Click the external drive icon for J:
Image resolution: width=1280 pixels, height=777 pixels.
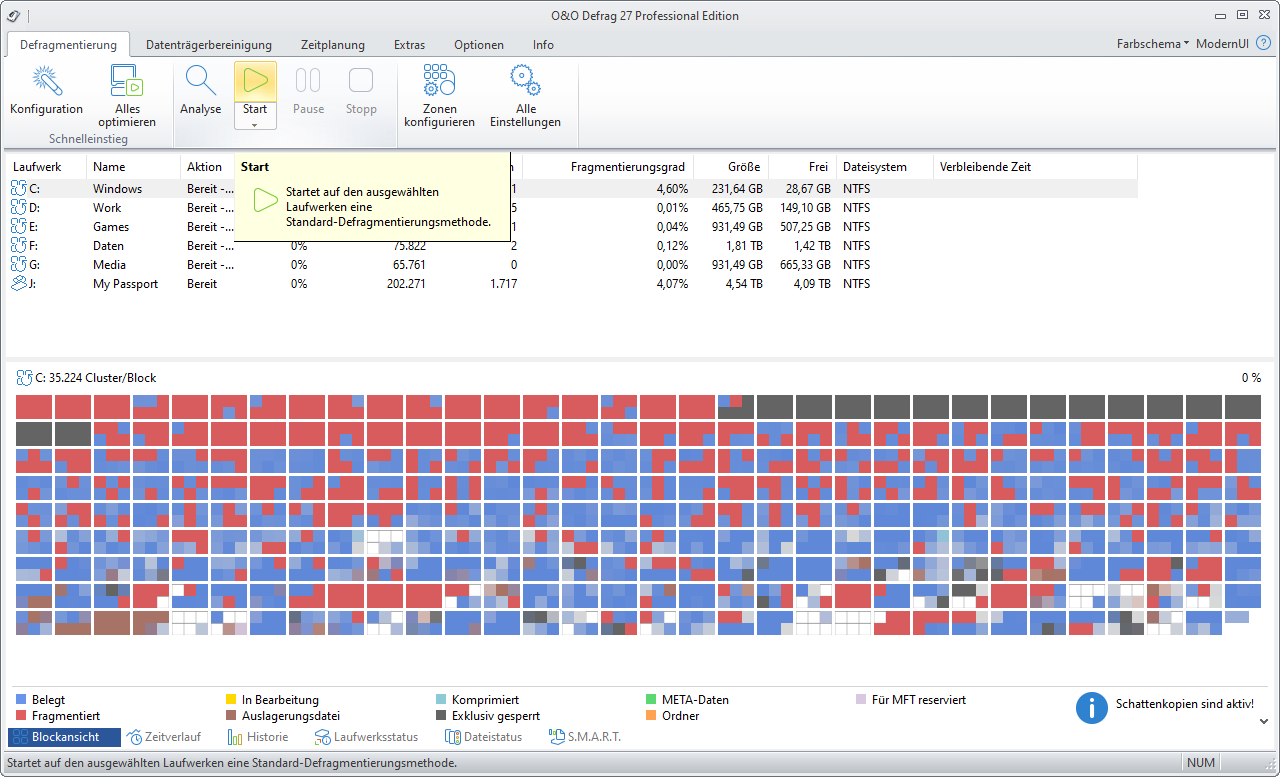click(20, 283)
